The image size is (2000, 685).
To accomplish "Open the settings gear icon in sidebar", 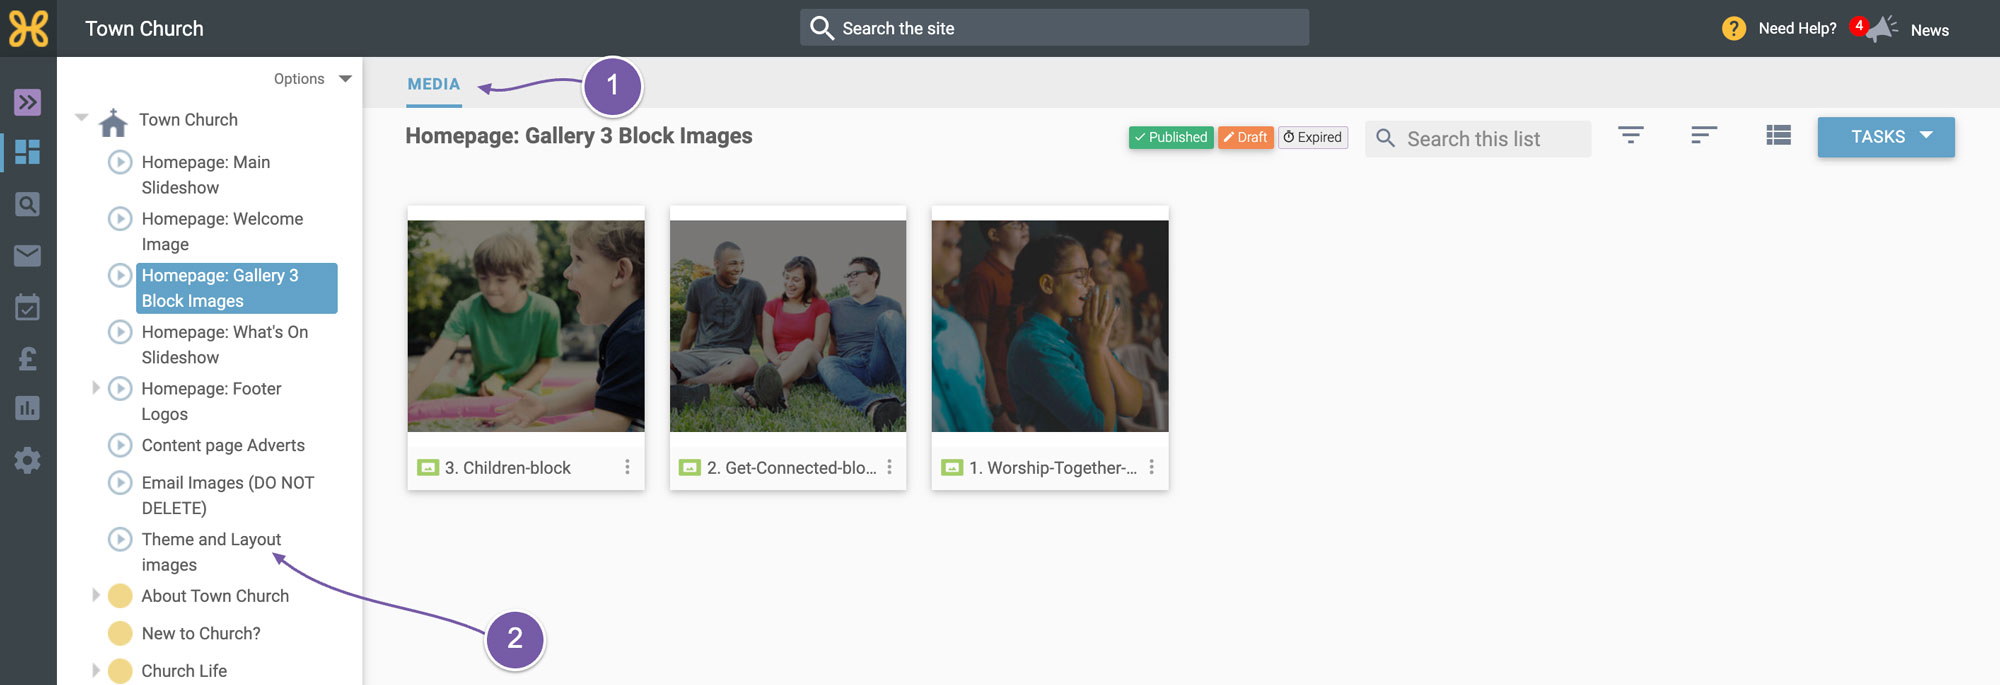I will point(28,460).
